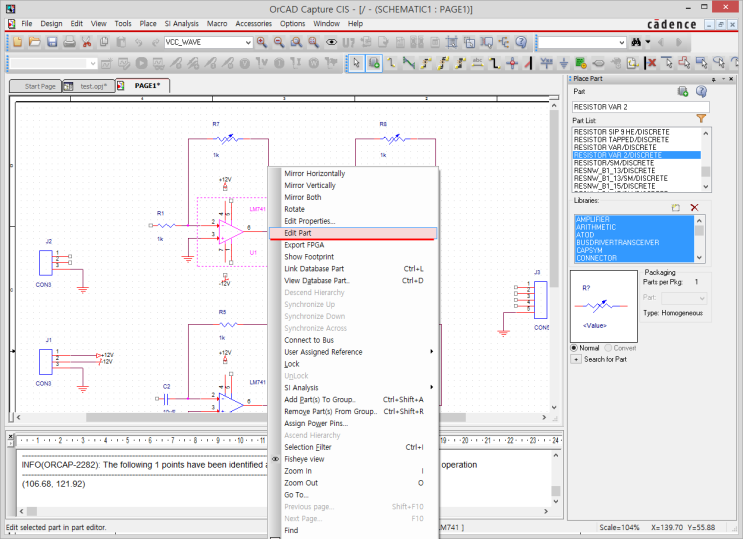Open a file with the folder icon
The image size is (743, 539).
point(35,42)
